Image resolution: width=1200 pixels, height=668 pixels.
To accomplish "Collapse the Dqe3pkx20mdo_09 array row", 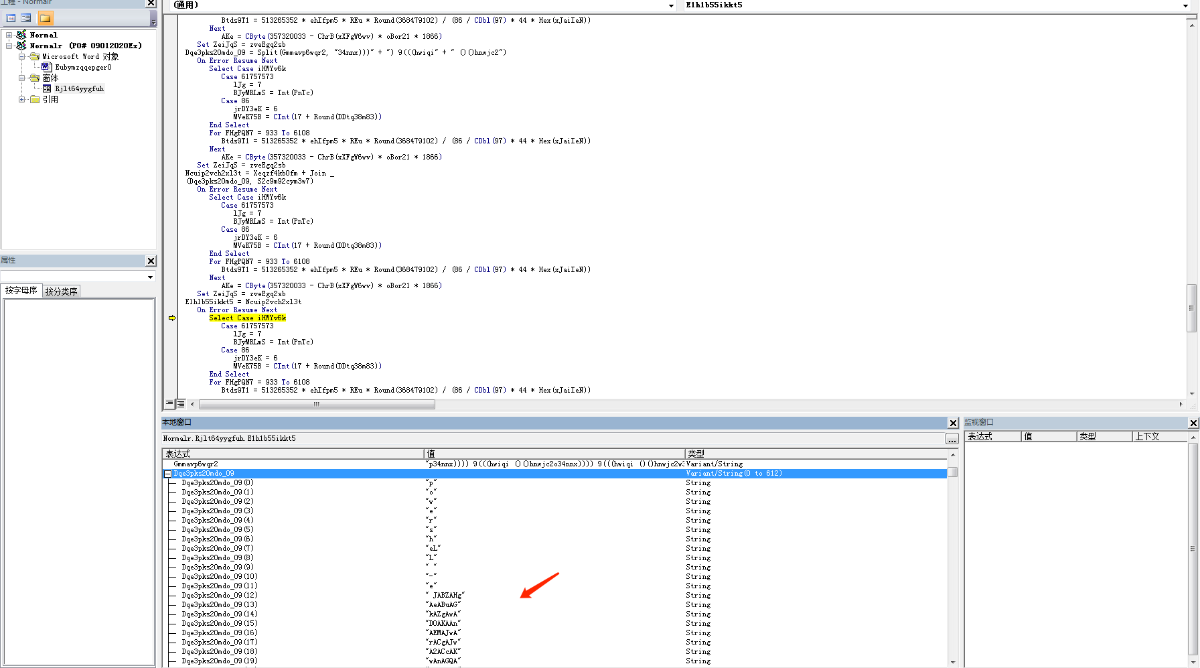I will tap(168, 473).
